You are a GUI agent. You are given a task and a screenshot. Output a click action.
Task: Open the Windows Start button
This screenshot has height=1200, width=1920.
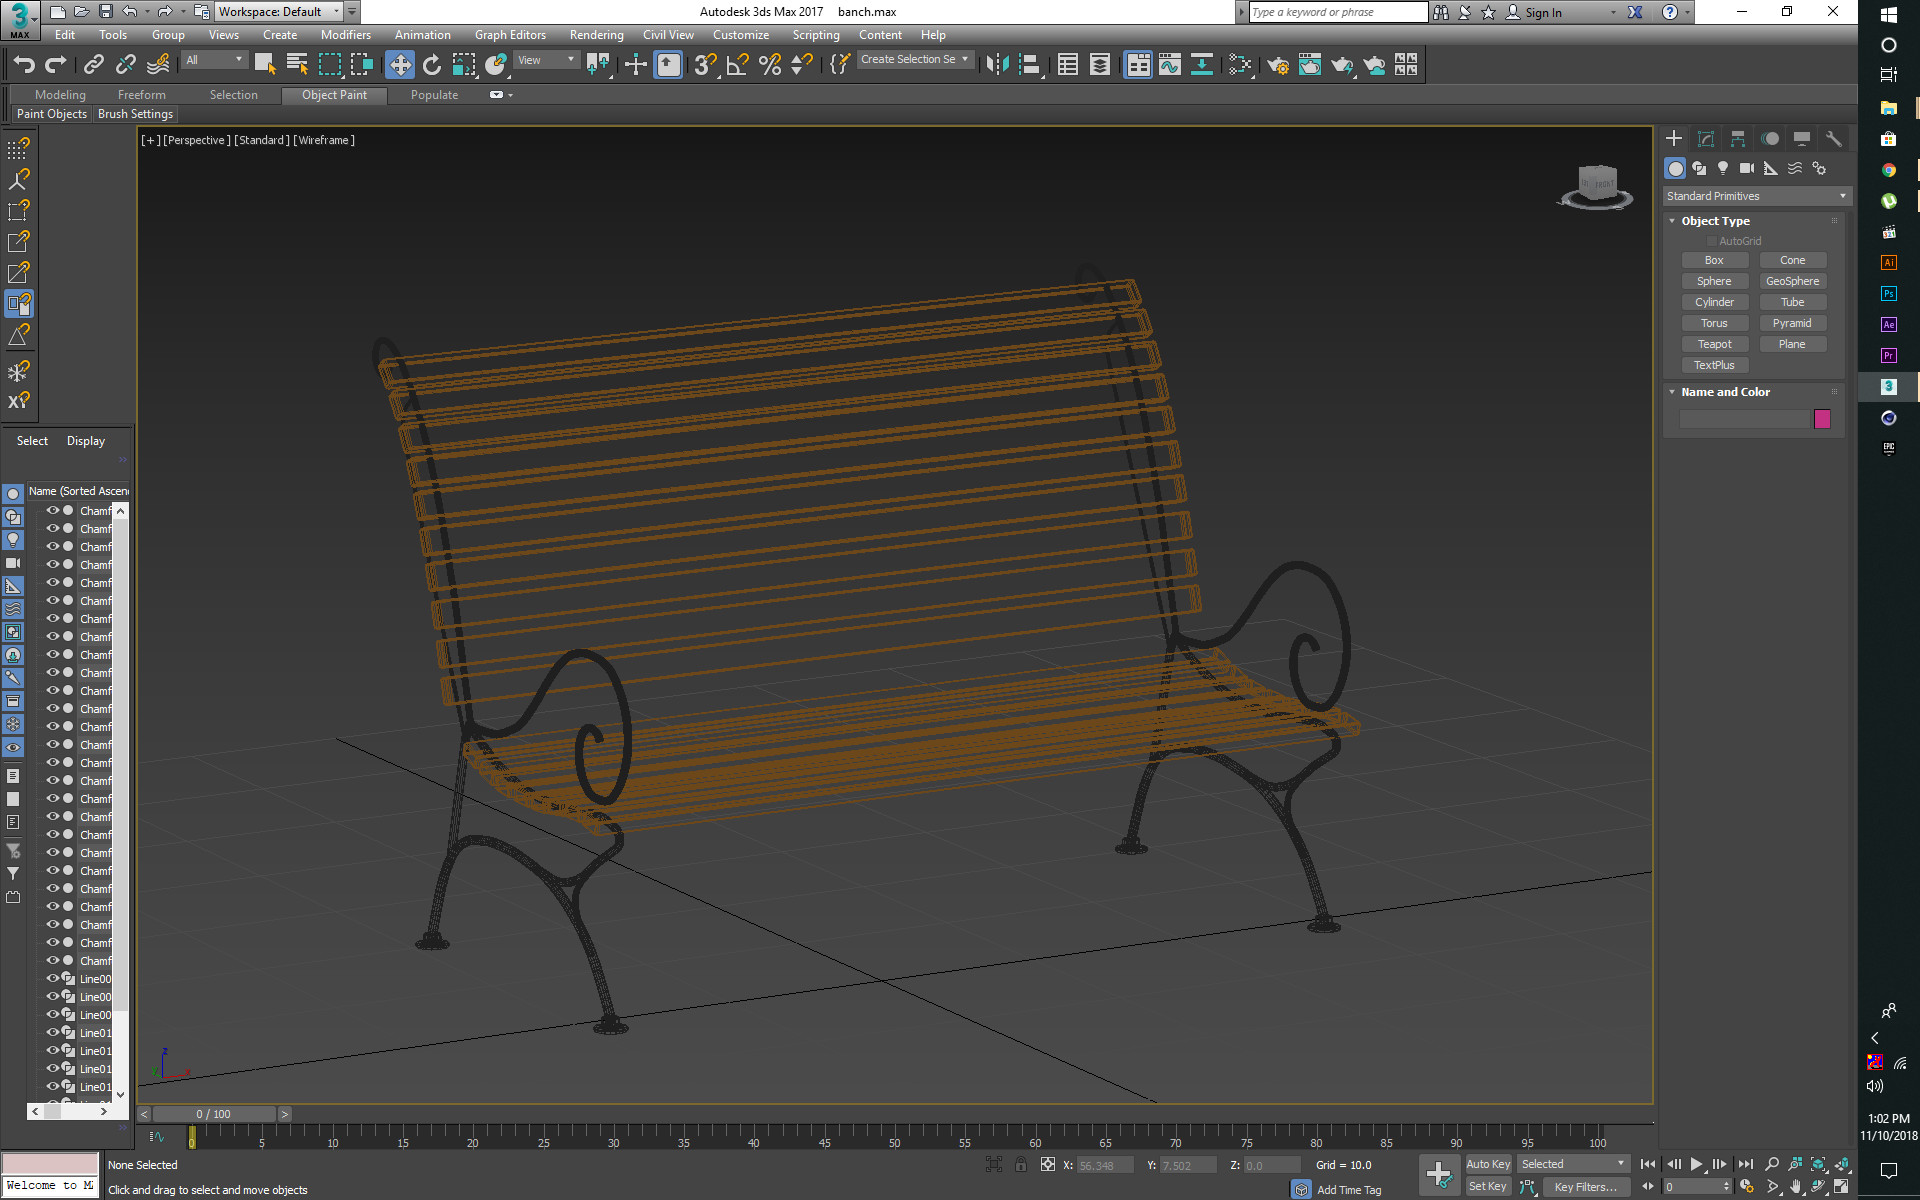click(1888, 14)
